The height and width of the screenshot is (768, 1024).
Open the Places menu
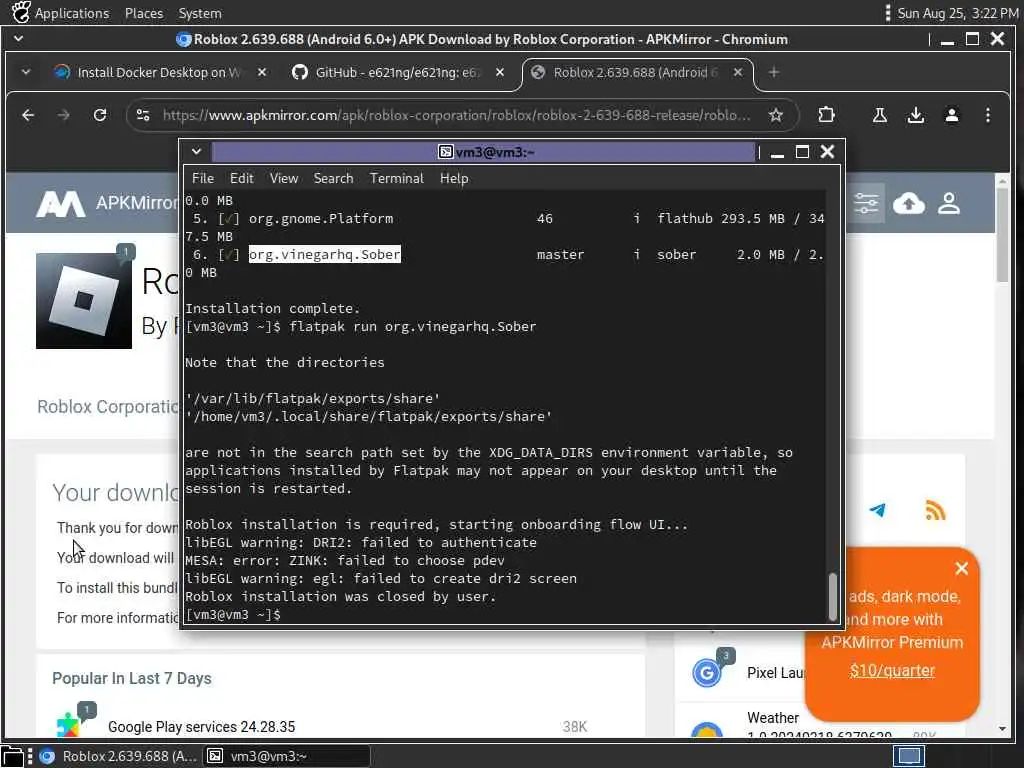click(144, 13)
